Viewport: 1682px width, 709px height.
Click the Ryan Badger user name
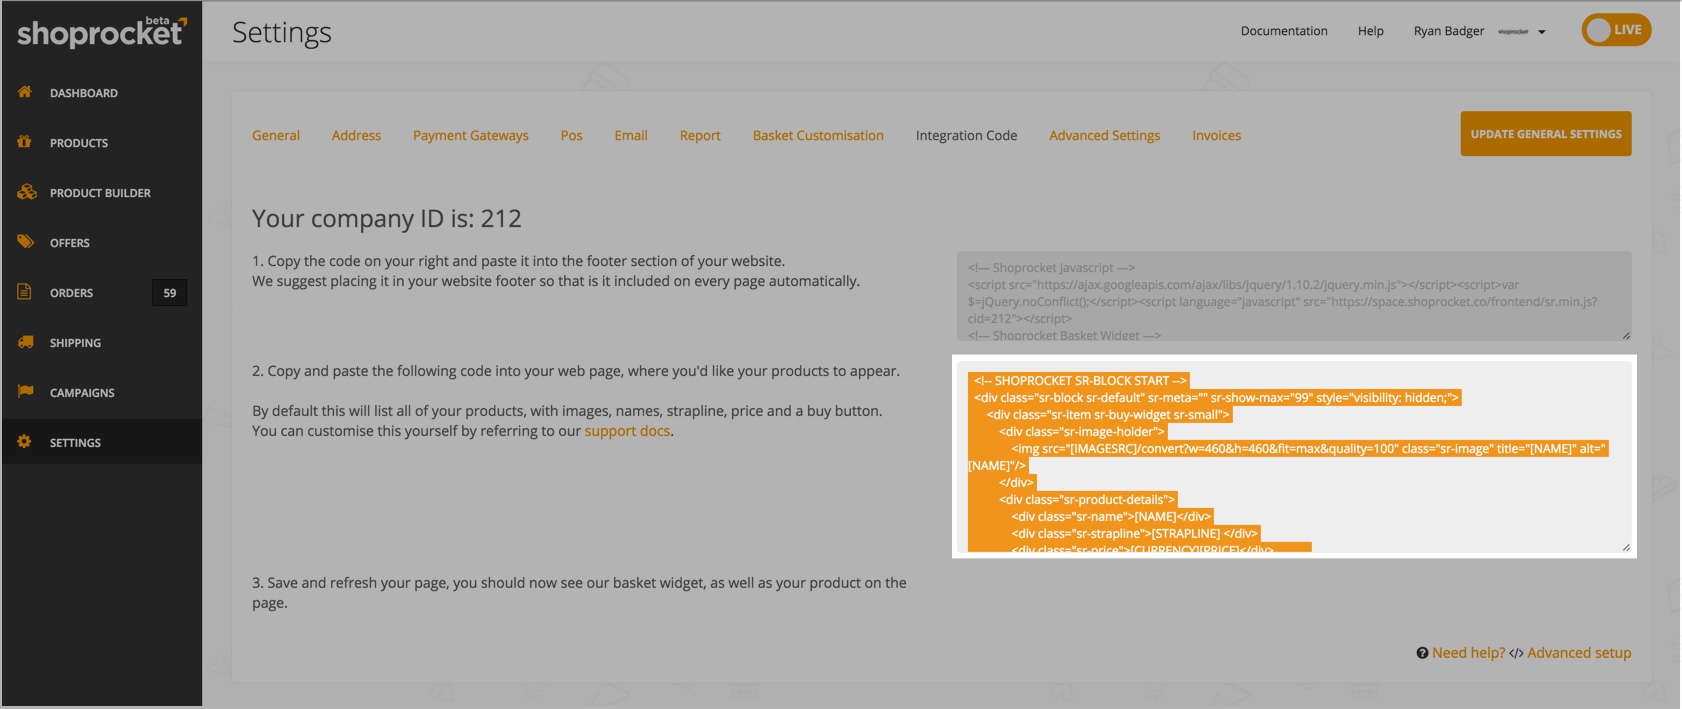(x=1449, y=31)
